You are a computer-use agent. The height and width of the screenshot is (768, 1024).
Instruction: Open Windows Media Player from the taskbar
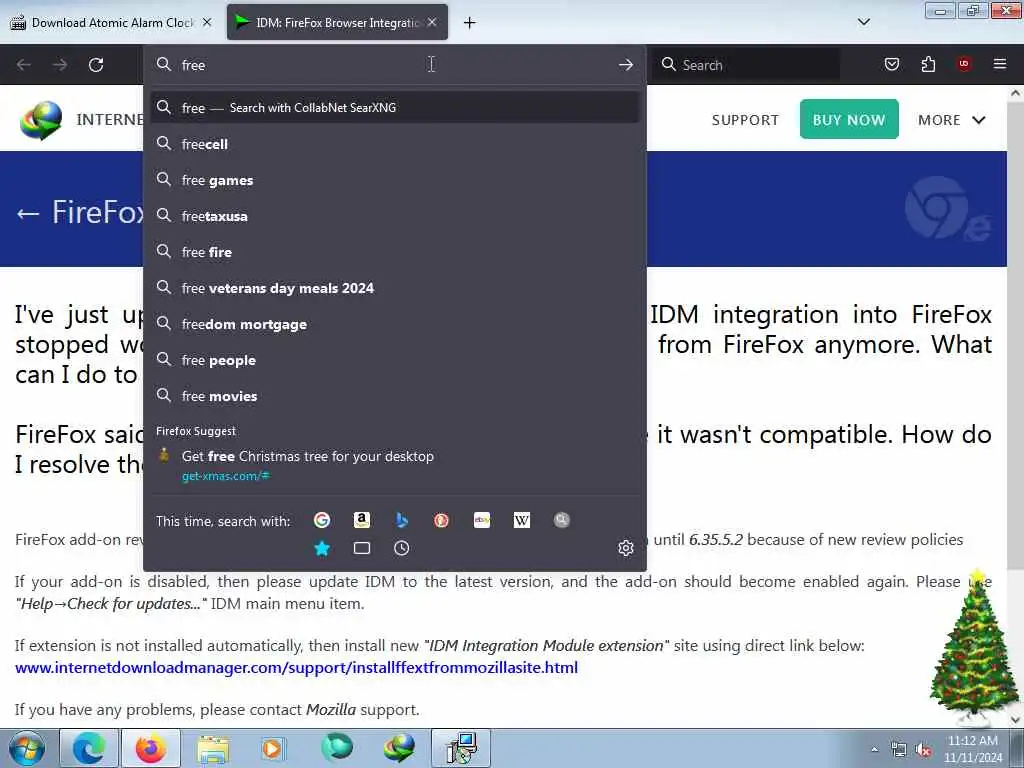(x=272, y=748)
